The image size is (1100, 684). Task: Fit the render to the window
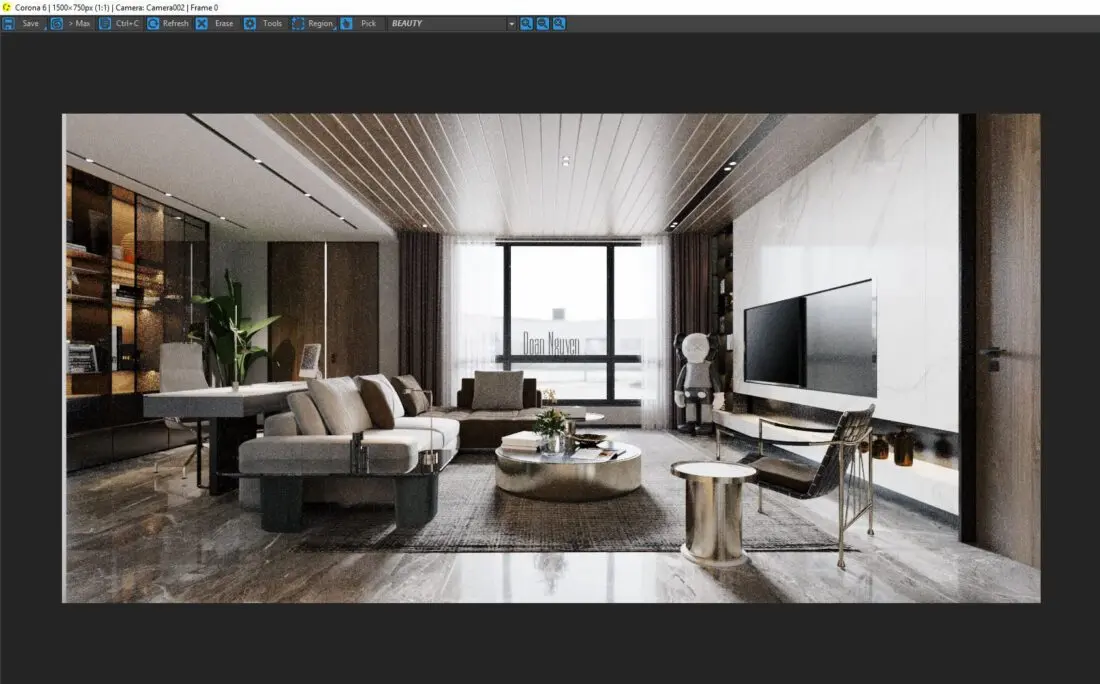pos(559,23)
